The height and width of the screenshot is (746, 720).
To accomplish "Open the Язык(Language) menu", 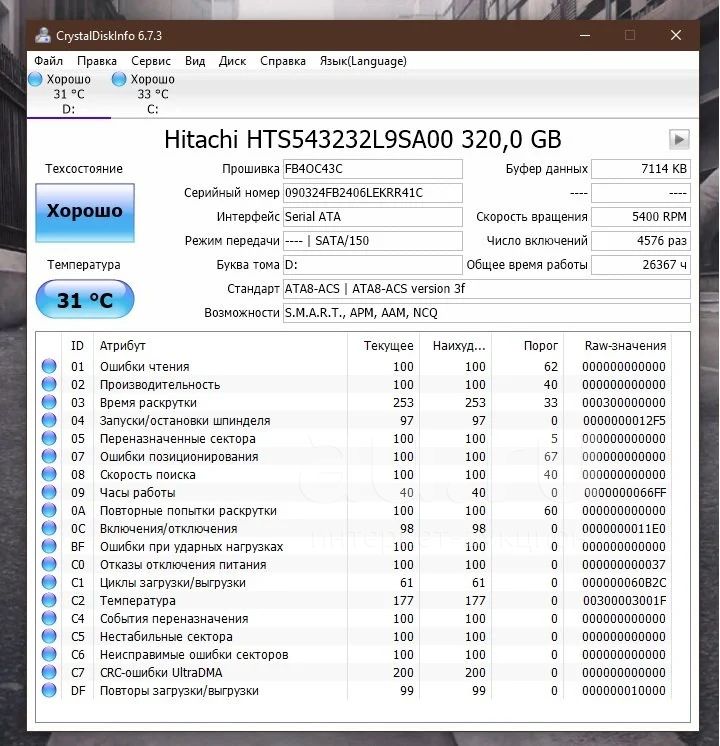I will tap(363, 61).
